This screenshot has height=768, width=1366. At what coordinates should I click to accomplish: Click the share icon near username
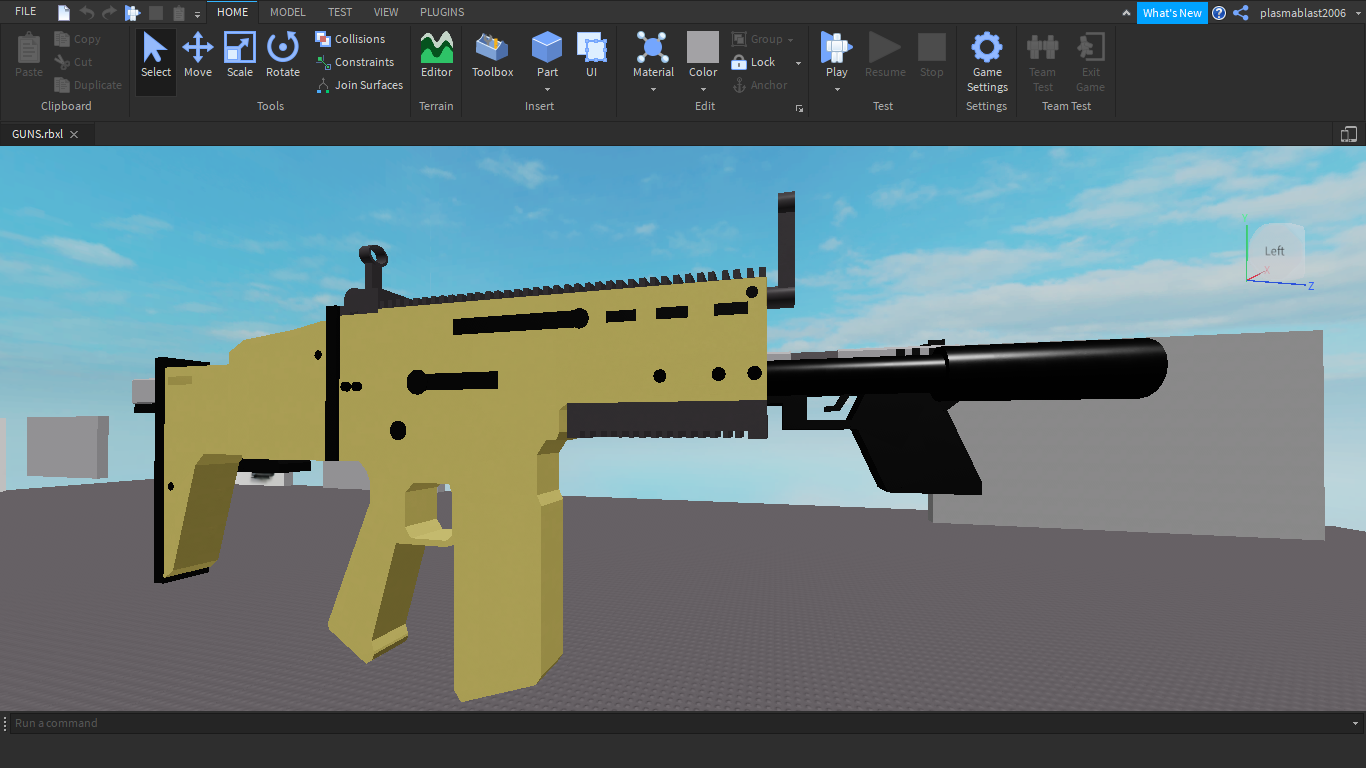(1241, 13)
